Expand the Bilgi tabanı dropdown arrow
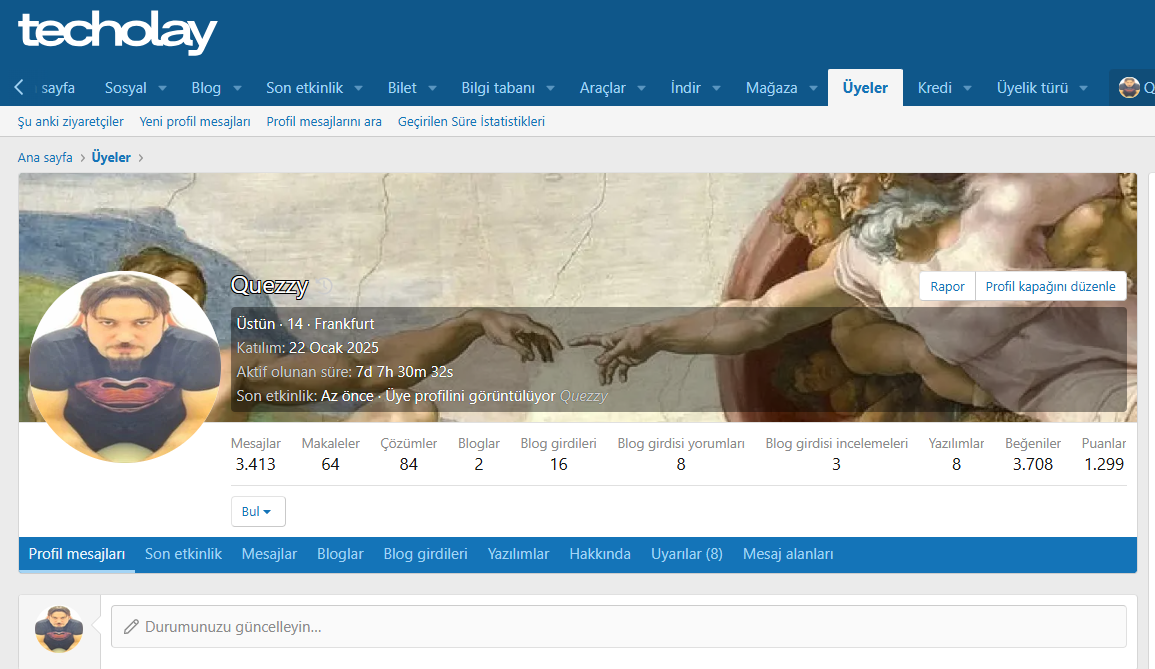This screenshot has width=1155, height=669. 550,88
